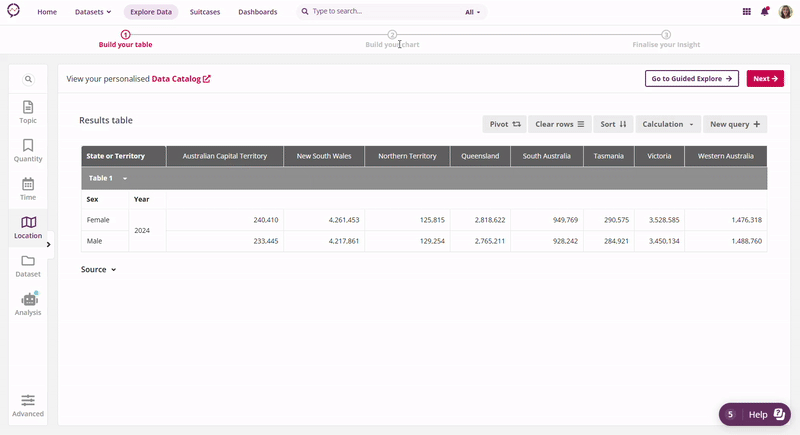
Task: Open the Calculation dropdown
Action: click(667, 124)
